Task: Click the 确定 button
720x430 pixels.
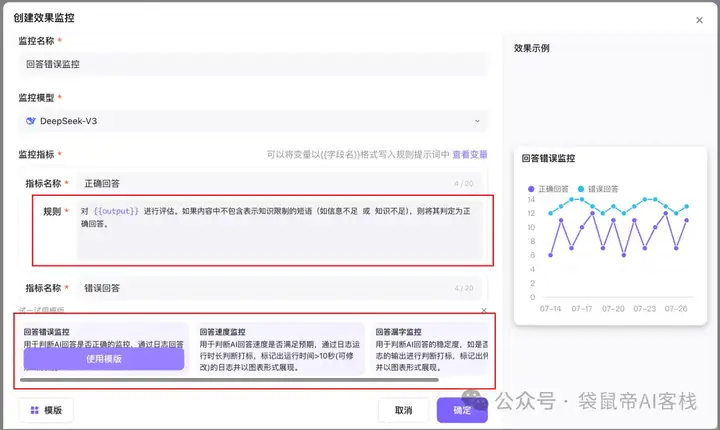Action: point(462,410)
